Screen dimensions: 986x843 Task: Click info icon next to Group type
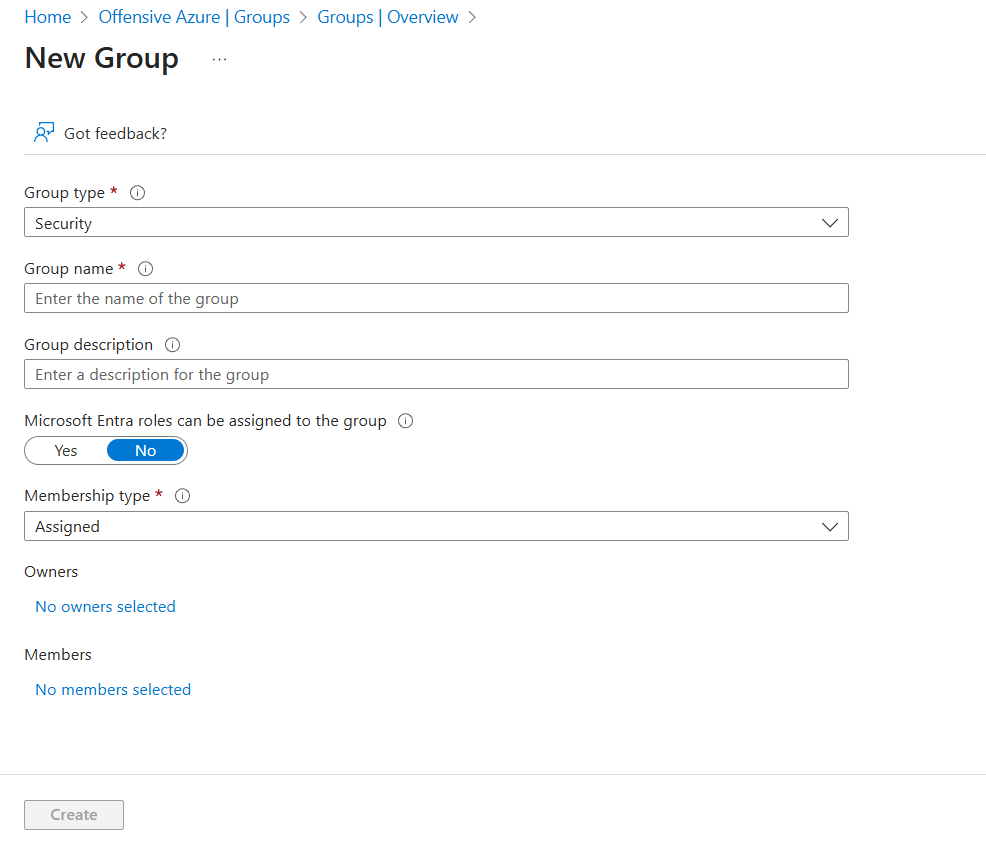tap(138, 193)
